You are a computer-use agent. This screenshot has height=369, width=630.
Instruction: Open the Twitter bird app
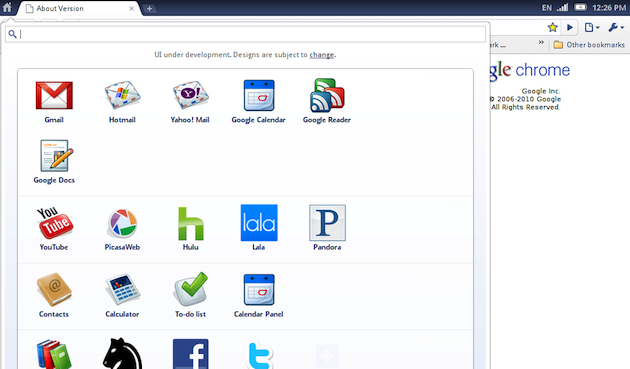pyautogui.click(x=259, y=355)
